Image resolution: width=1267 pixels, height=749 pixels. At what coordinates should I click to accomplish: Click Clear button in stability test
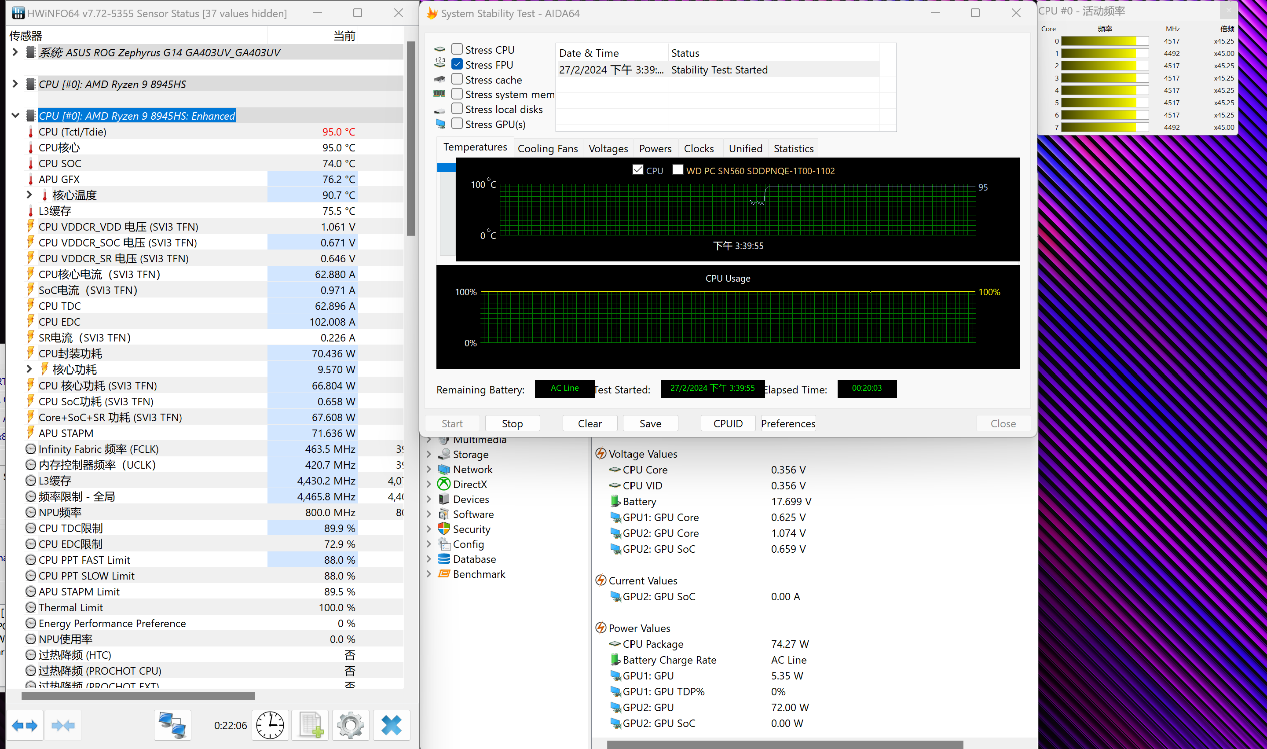click(x=590, y=423)
